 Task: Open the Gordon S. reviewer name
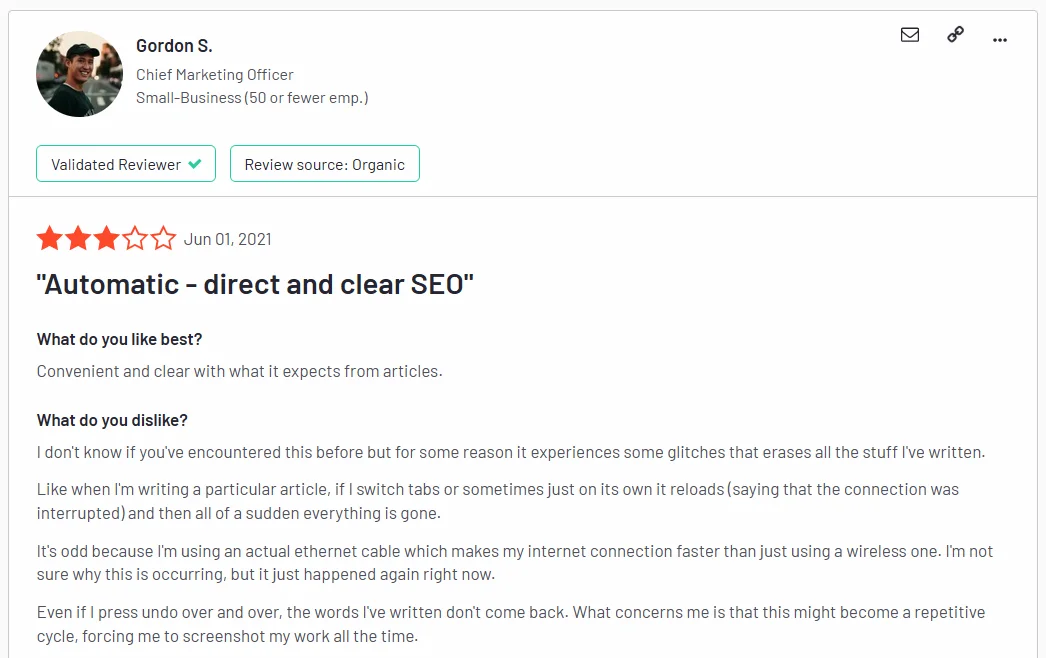click(174, 46)
